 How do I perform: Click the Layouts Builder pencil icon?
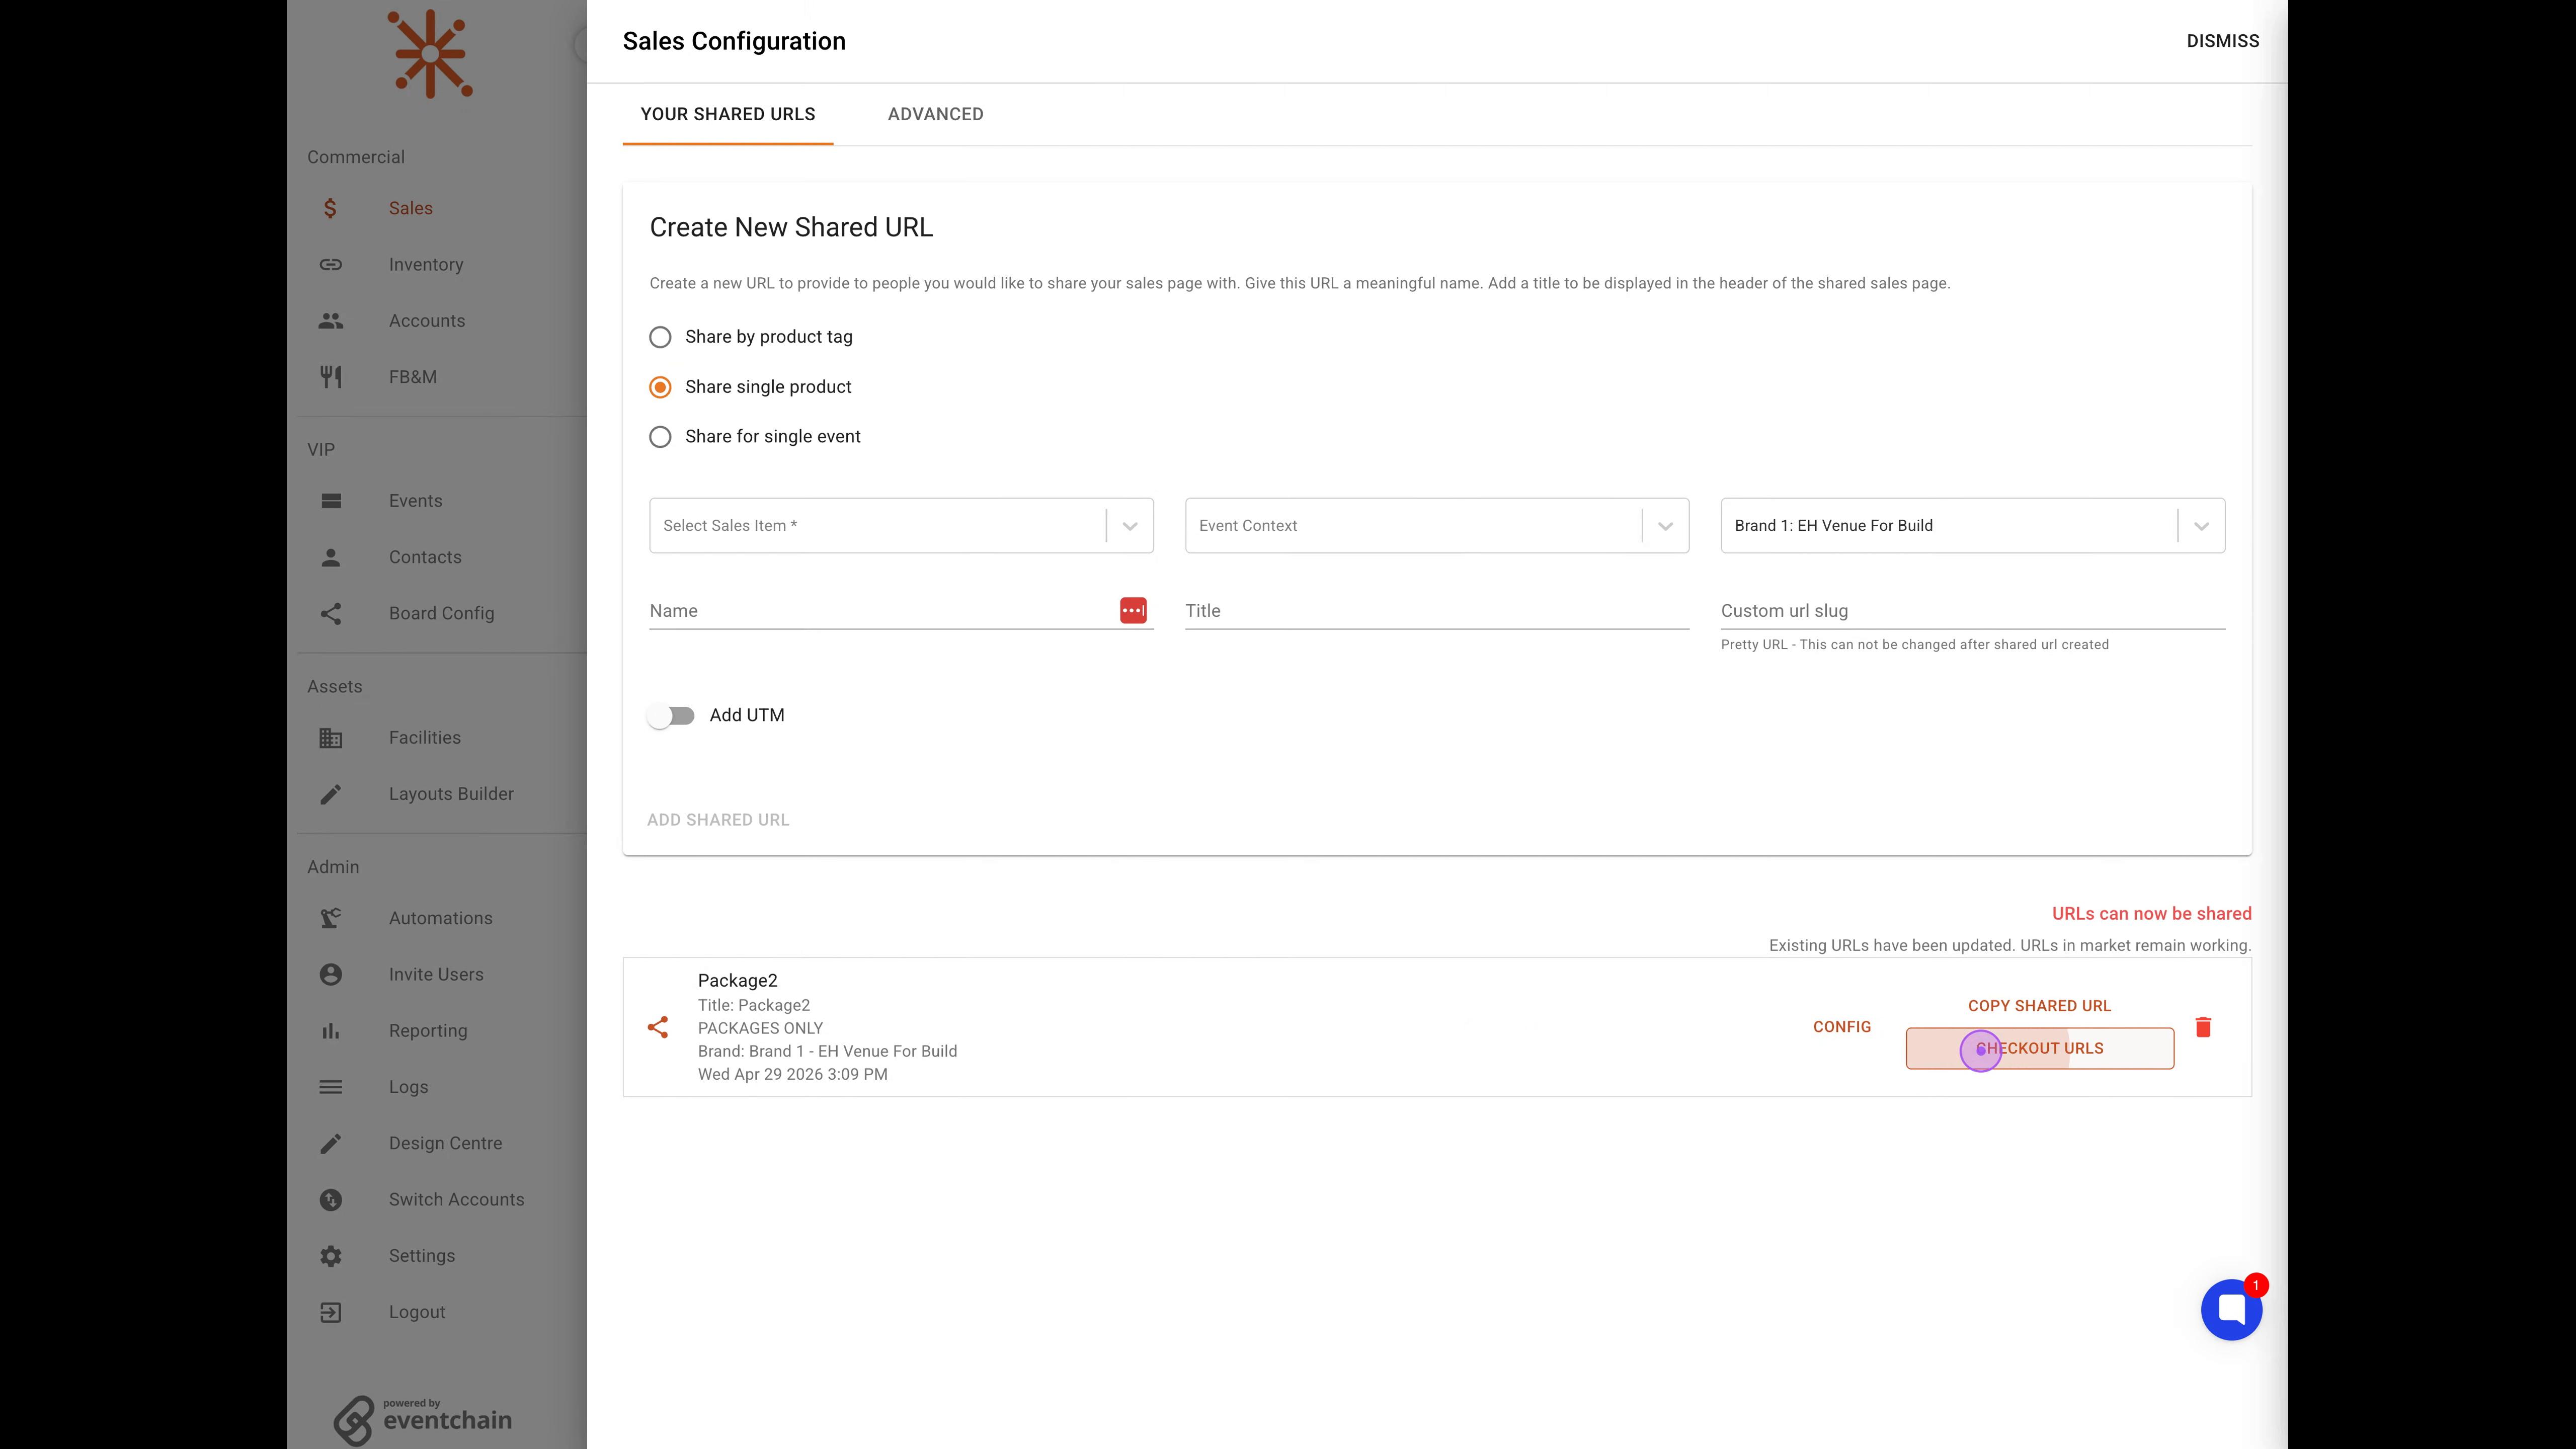tap(331, 794)
